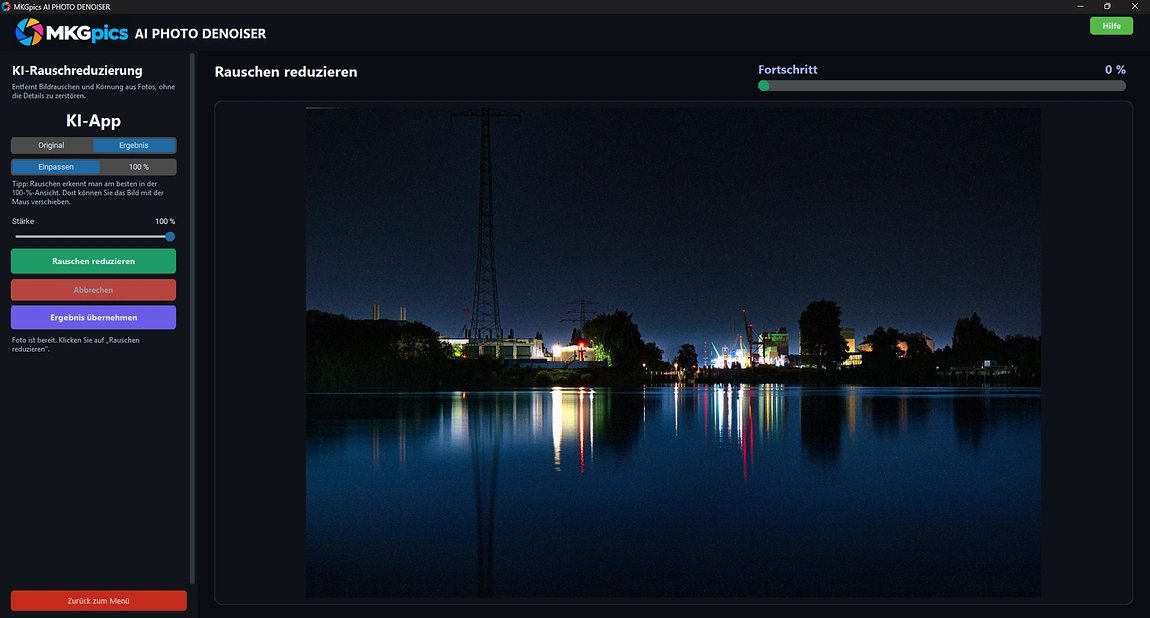Click the MKGpics aperture logo icon
The width and height of the screenshot is (1150, 618).
point(29,32)
